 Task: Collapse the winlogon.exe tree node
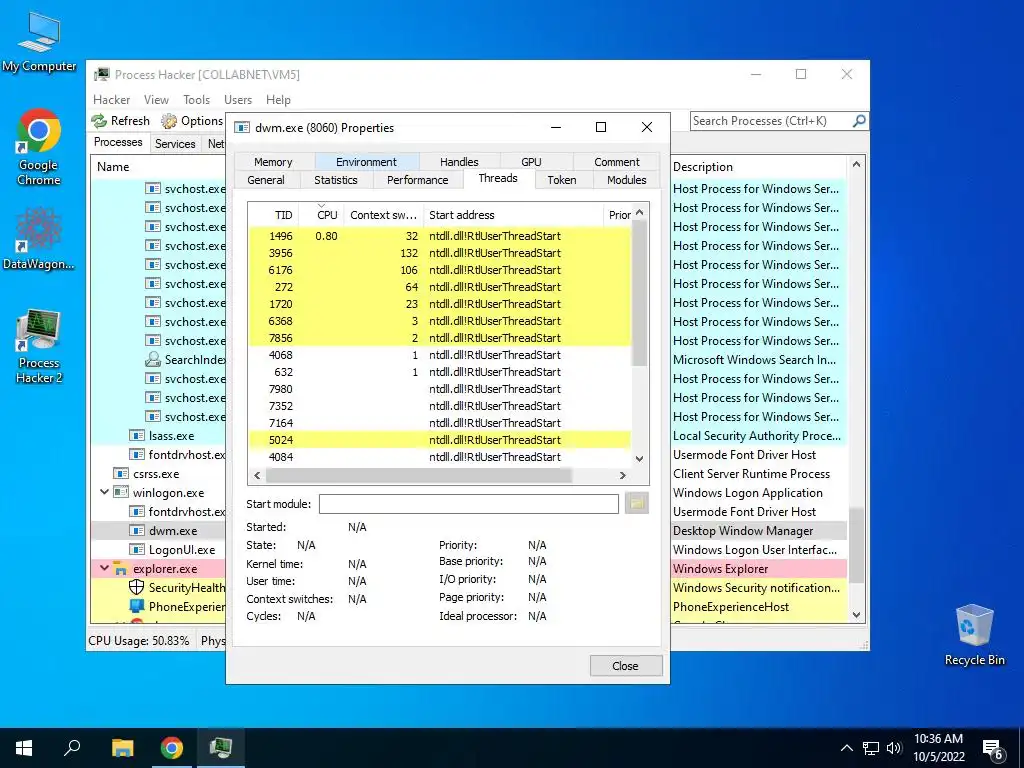[x=104, y=492]
